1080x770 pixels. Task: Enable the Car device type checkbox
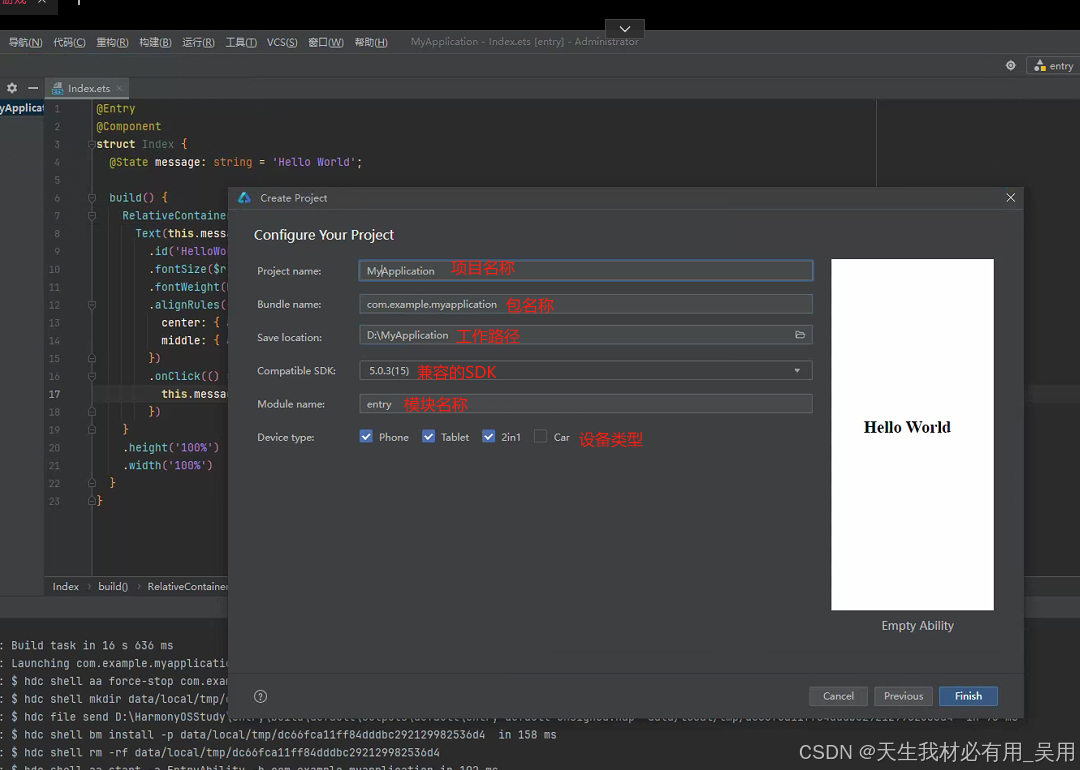point(541,437)
